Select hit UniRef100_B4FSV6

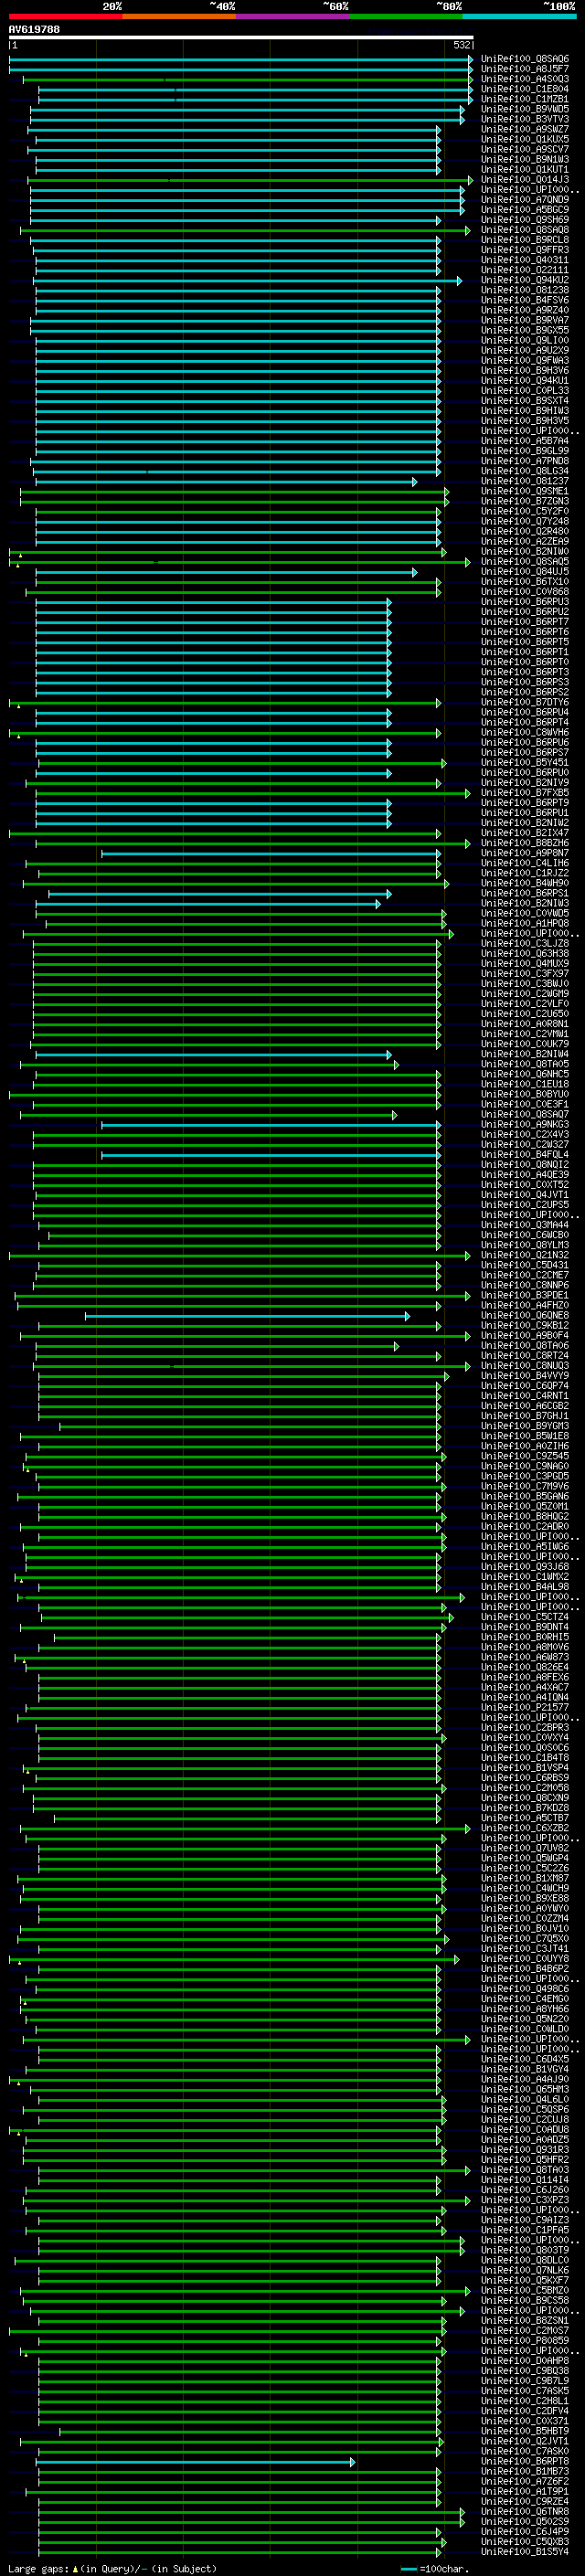coord(525,300)
